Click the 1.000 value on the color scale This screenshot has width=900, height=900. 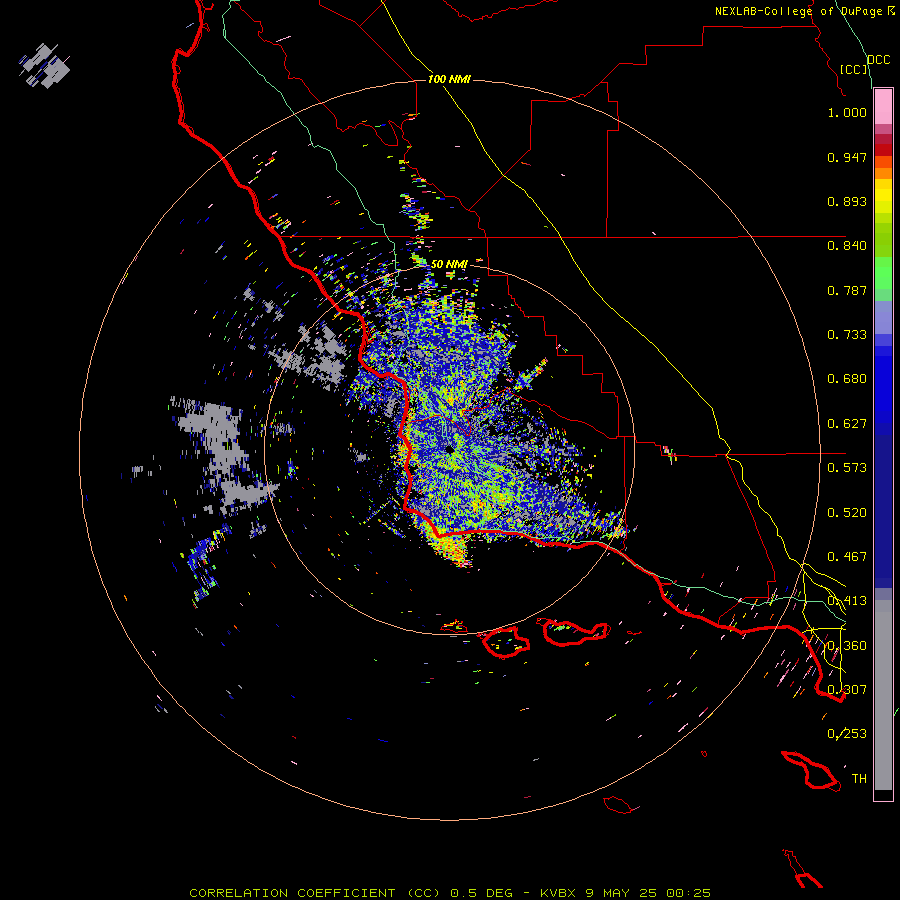[847, 112]
